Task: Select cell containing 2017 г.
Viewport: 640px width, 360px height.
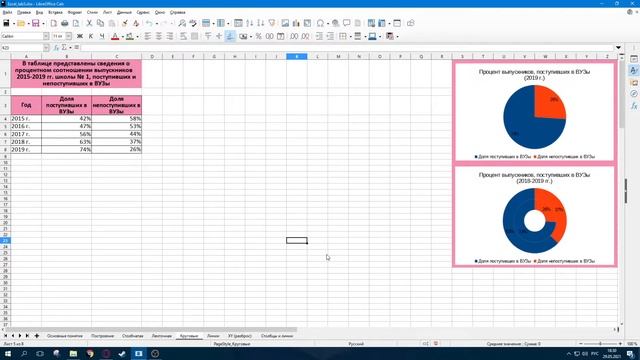Action: tap(26, 134)
